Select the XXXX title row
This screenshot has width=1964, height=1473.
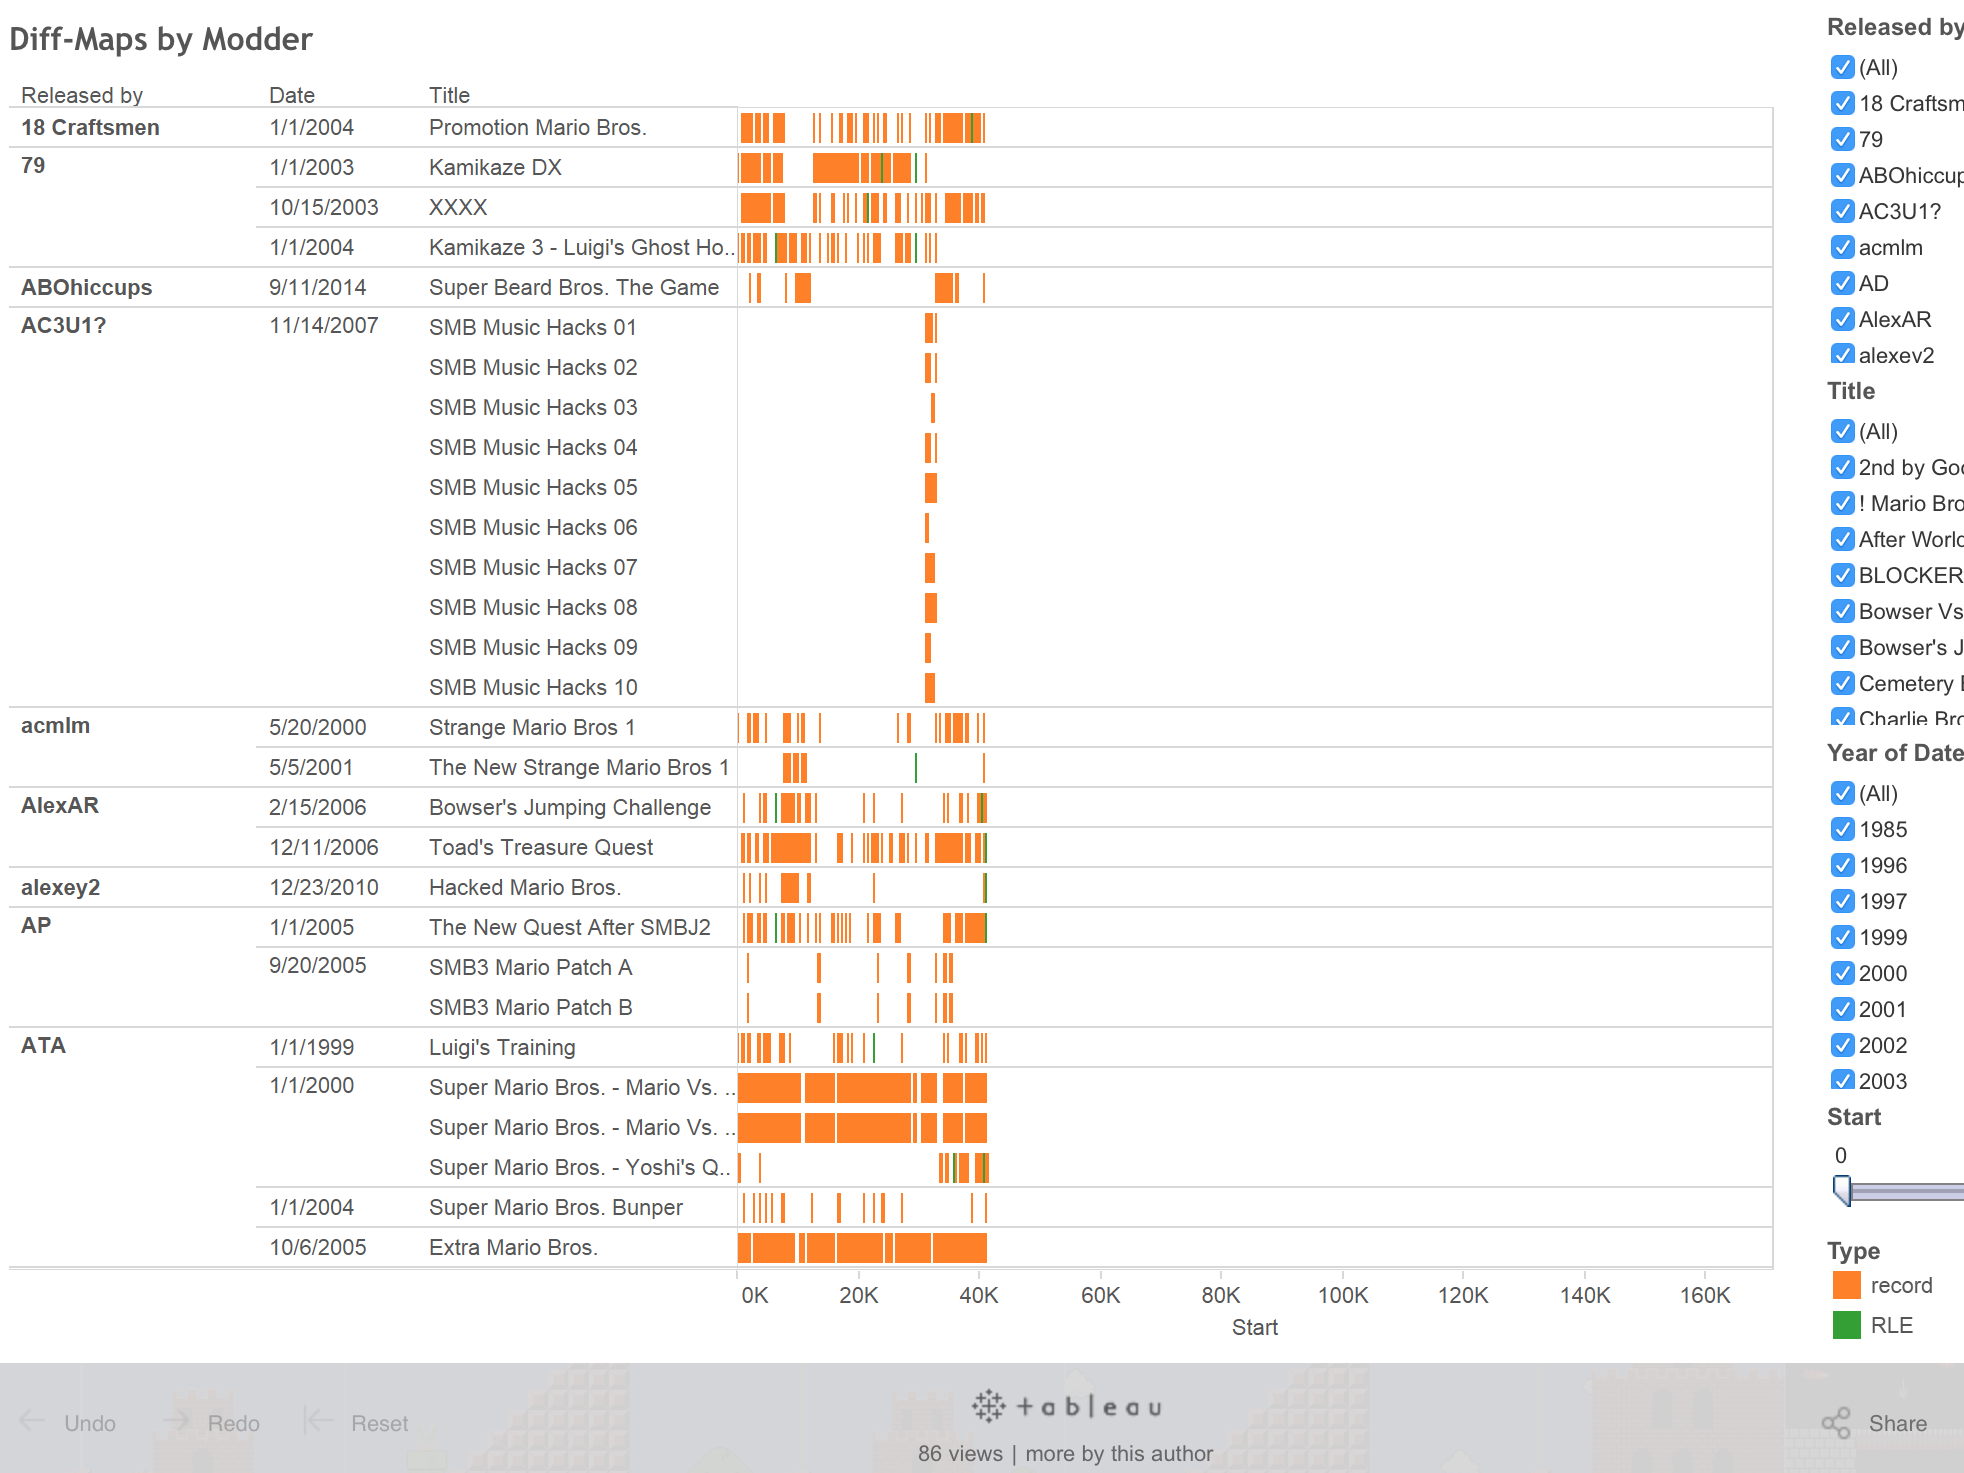[458, 207]
